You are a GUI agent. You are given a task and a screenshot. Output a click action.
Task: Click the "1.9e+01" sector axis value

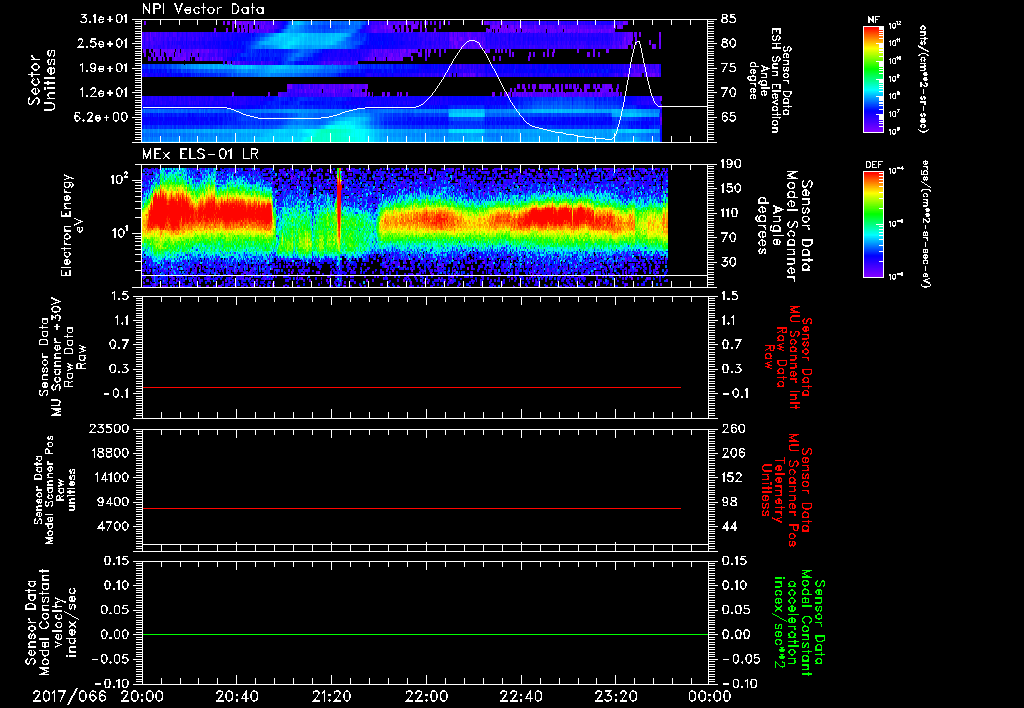click(104, 68)
